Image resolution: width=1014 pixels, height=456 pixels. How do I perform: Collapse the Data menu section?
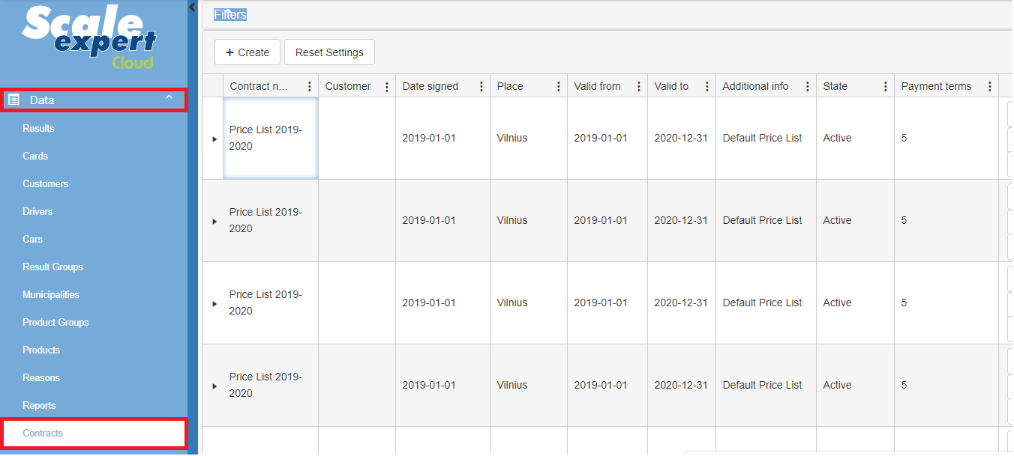point(169,98)
